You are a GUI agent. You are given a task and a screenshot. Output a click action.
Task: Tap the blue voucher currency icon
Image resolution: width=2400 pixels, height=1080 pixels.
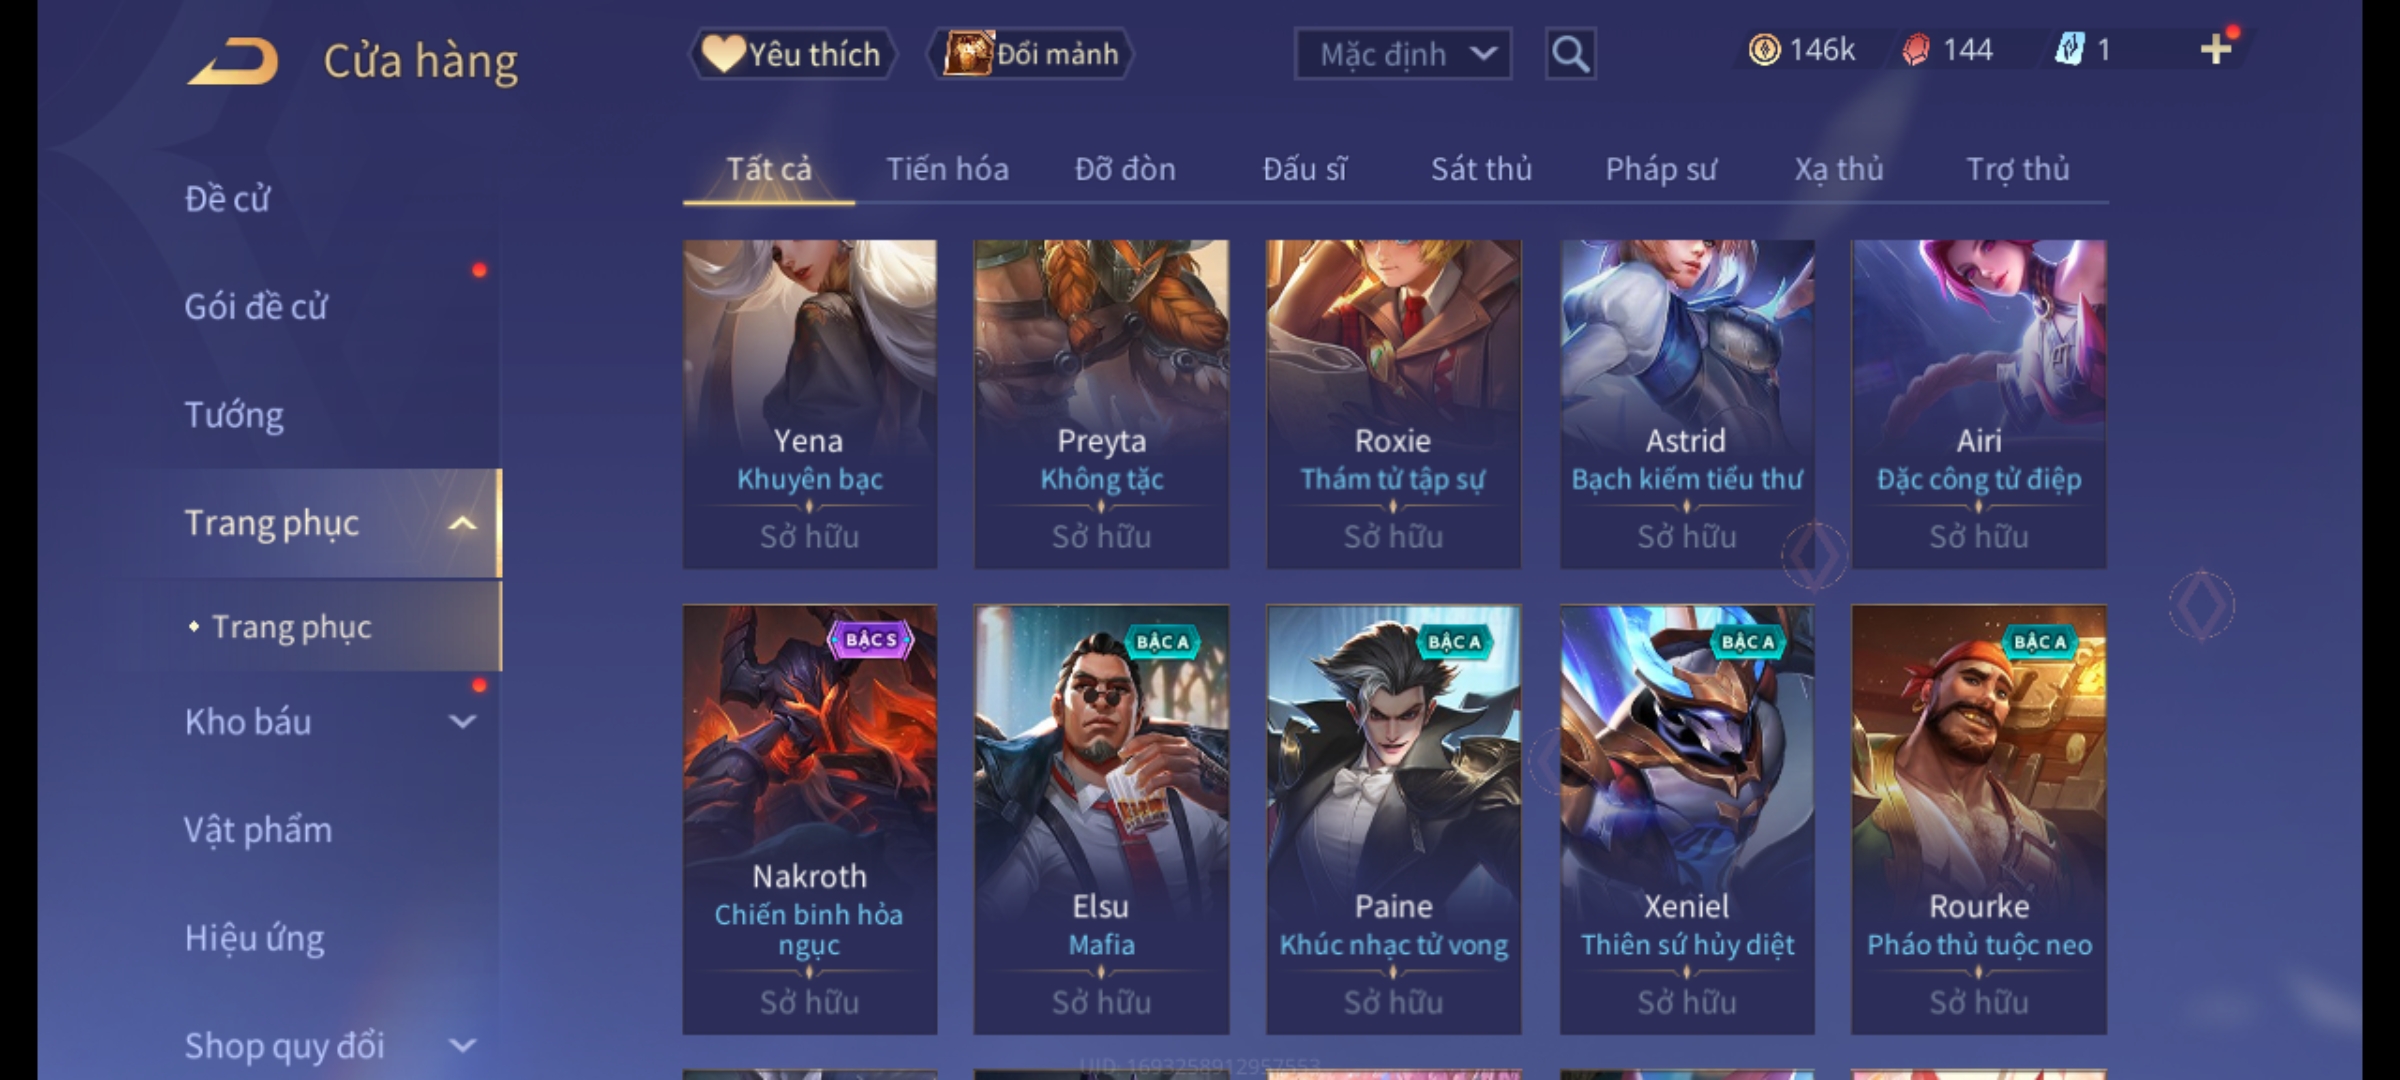coord(2069,49)
